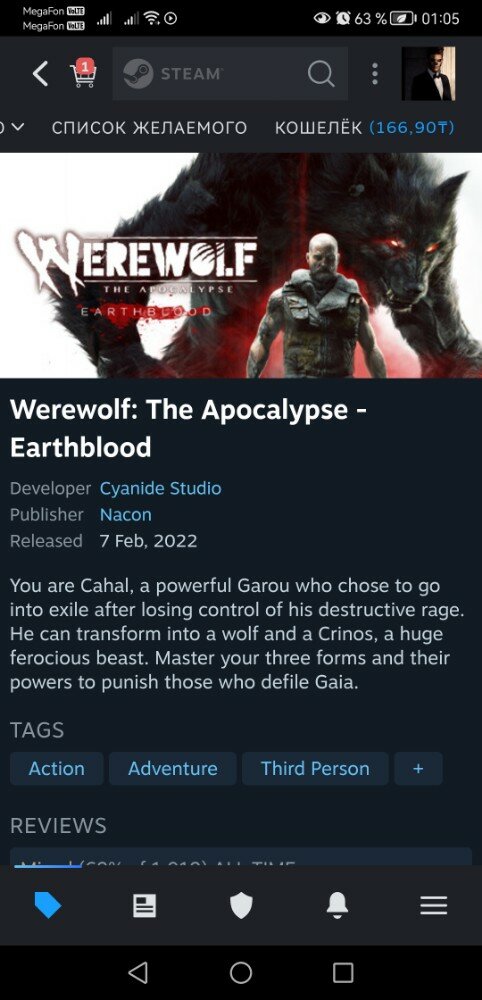This screenshot has height=1000, width=482.
Task: Open the hamburger menu in the bottom bar
Action: pyautogui.click(x=434, y=905)
